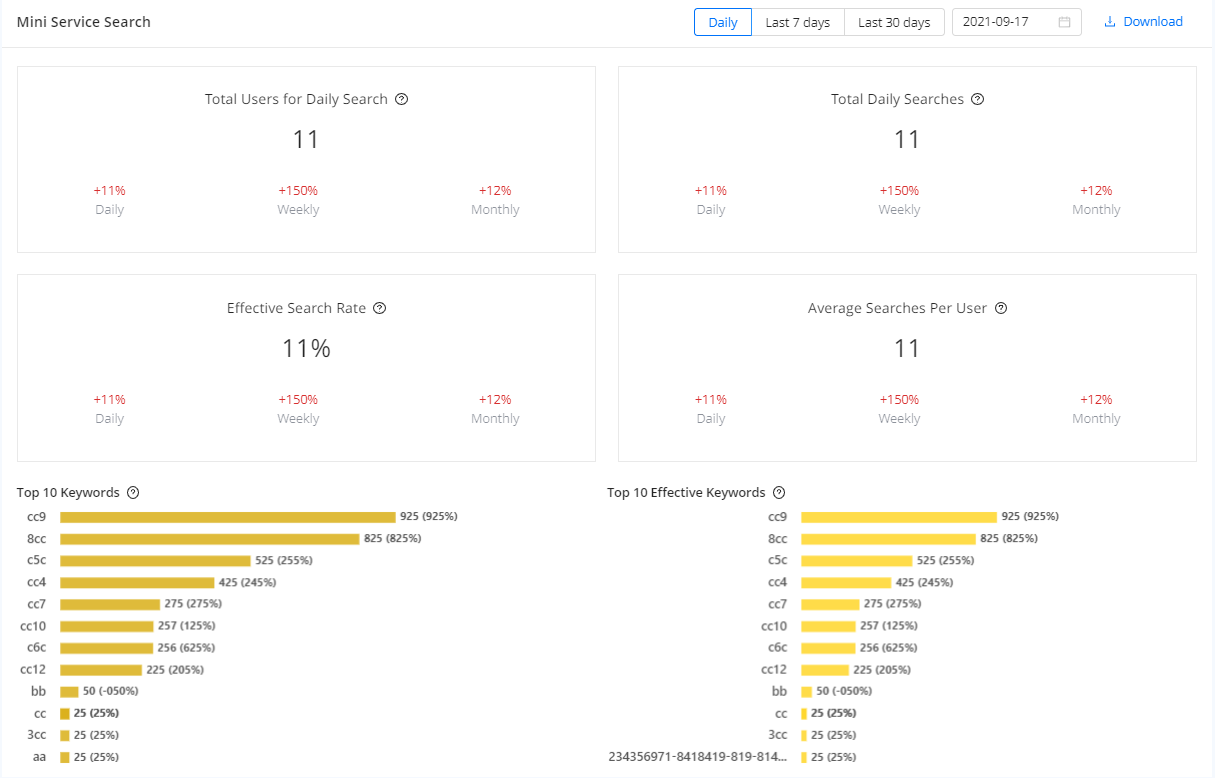Image resolution: width=1215 pixels, height=778 pixels.
Task: Click the cc9 bar in Top 10 Keywords
Action: (227, 517)
